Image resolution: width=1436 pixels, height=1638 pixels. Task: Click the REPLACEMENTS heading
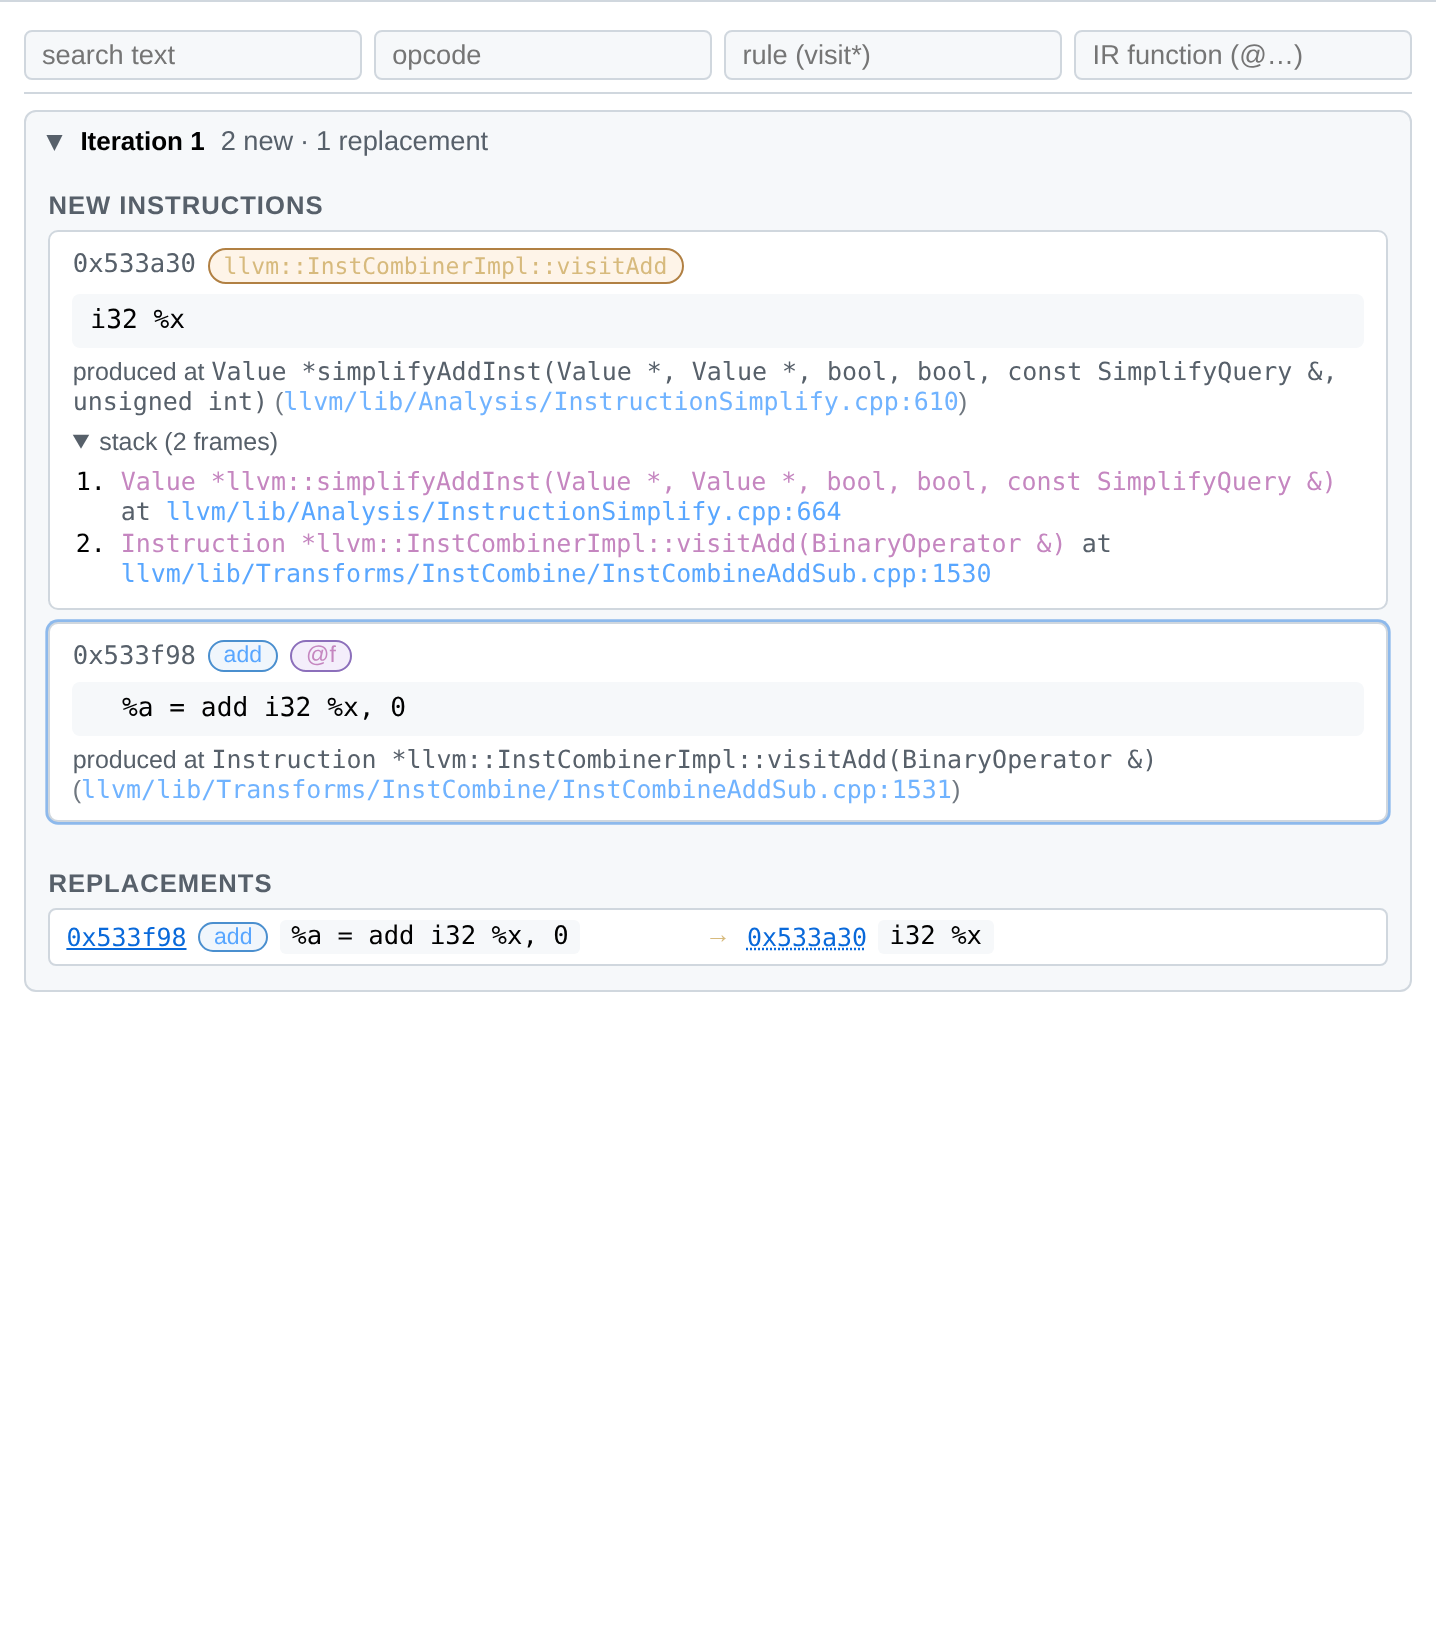[160, 884]
